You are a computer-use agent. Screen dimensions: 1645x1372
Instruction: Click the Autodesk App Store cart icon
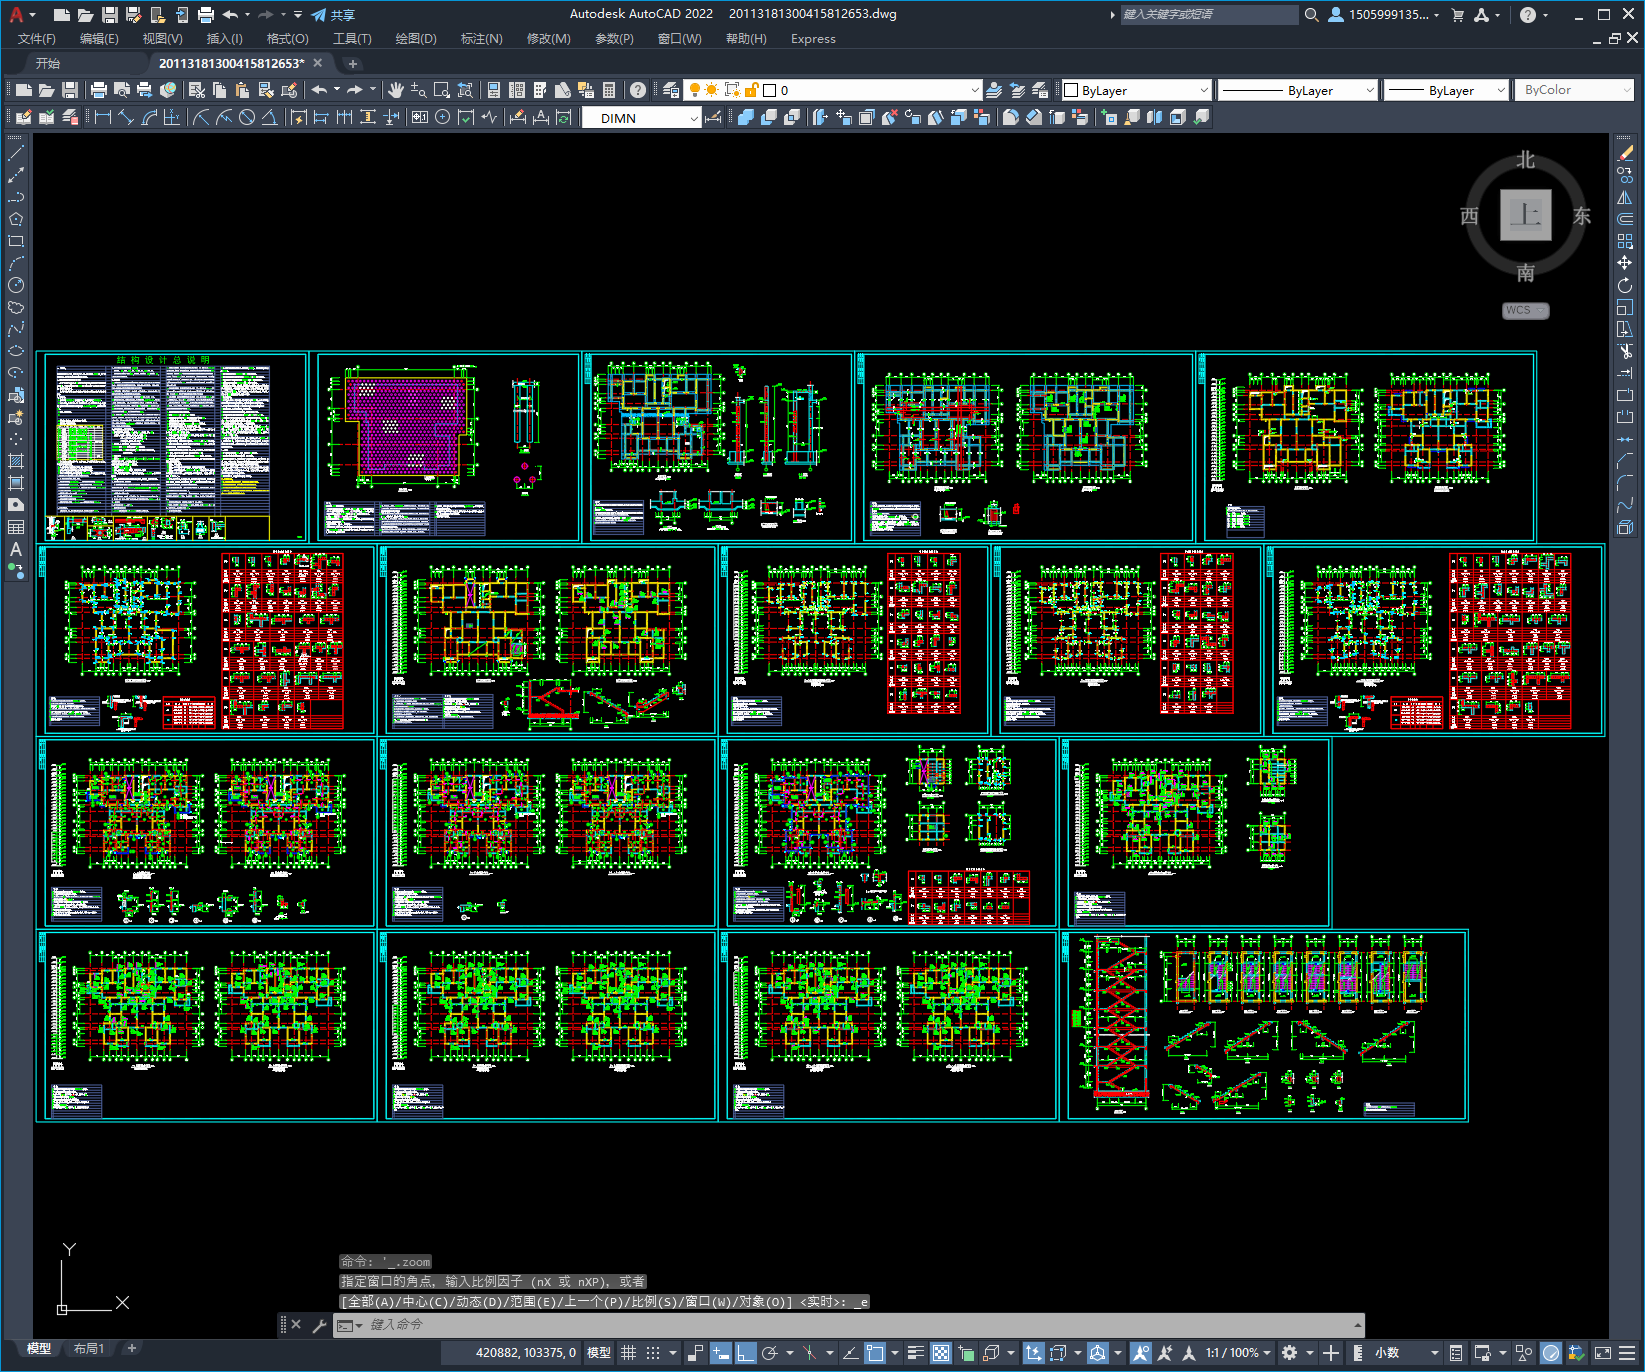[1457, 14]
